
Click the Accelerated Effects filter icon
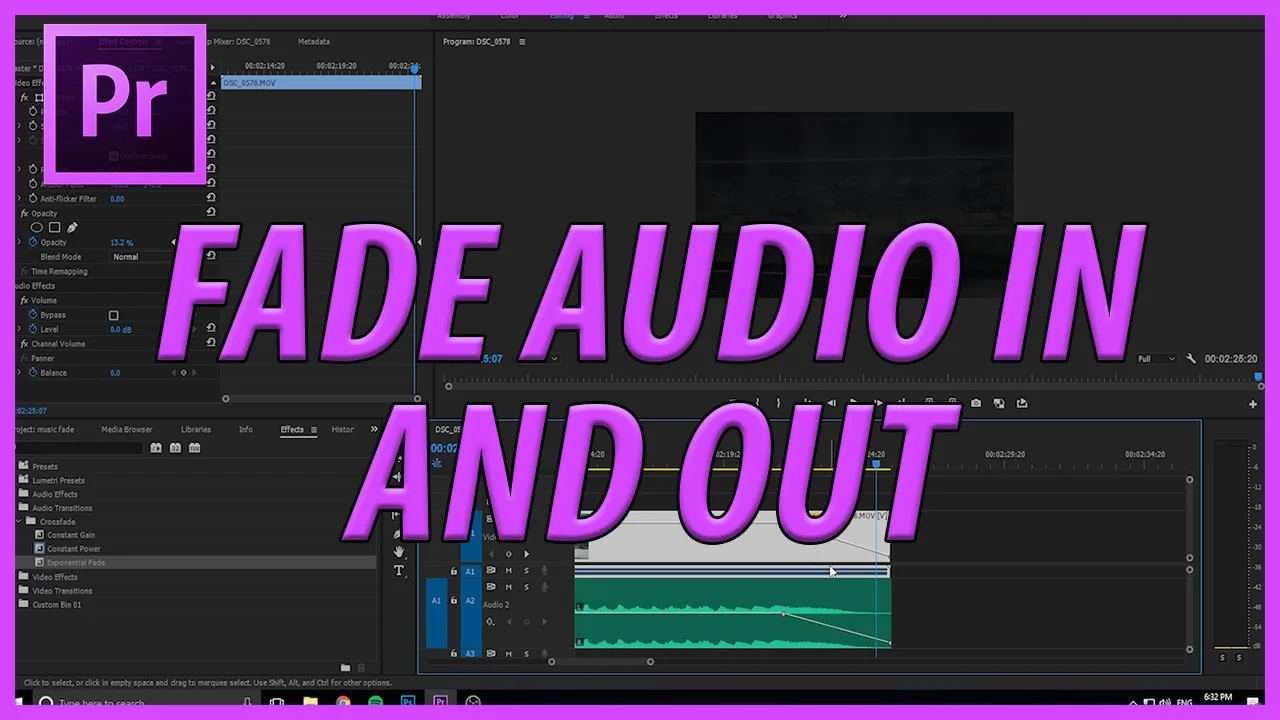156,447
